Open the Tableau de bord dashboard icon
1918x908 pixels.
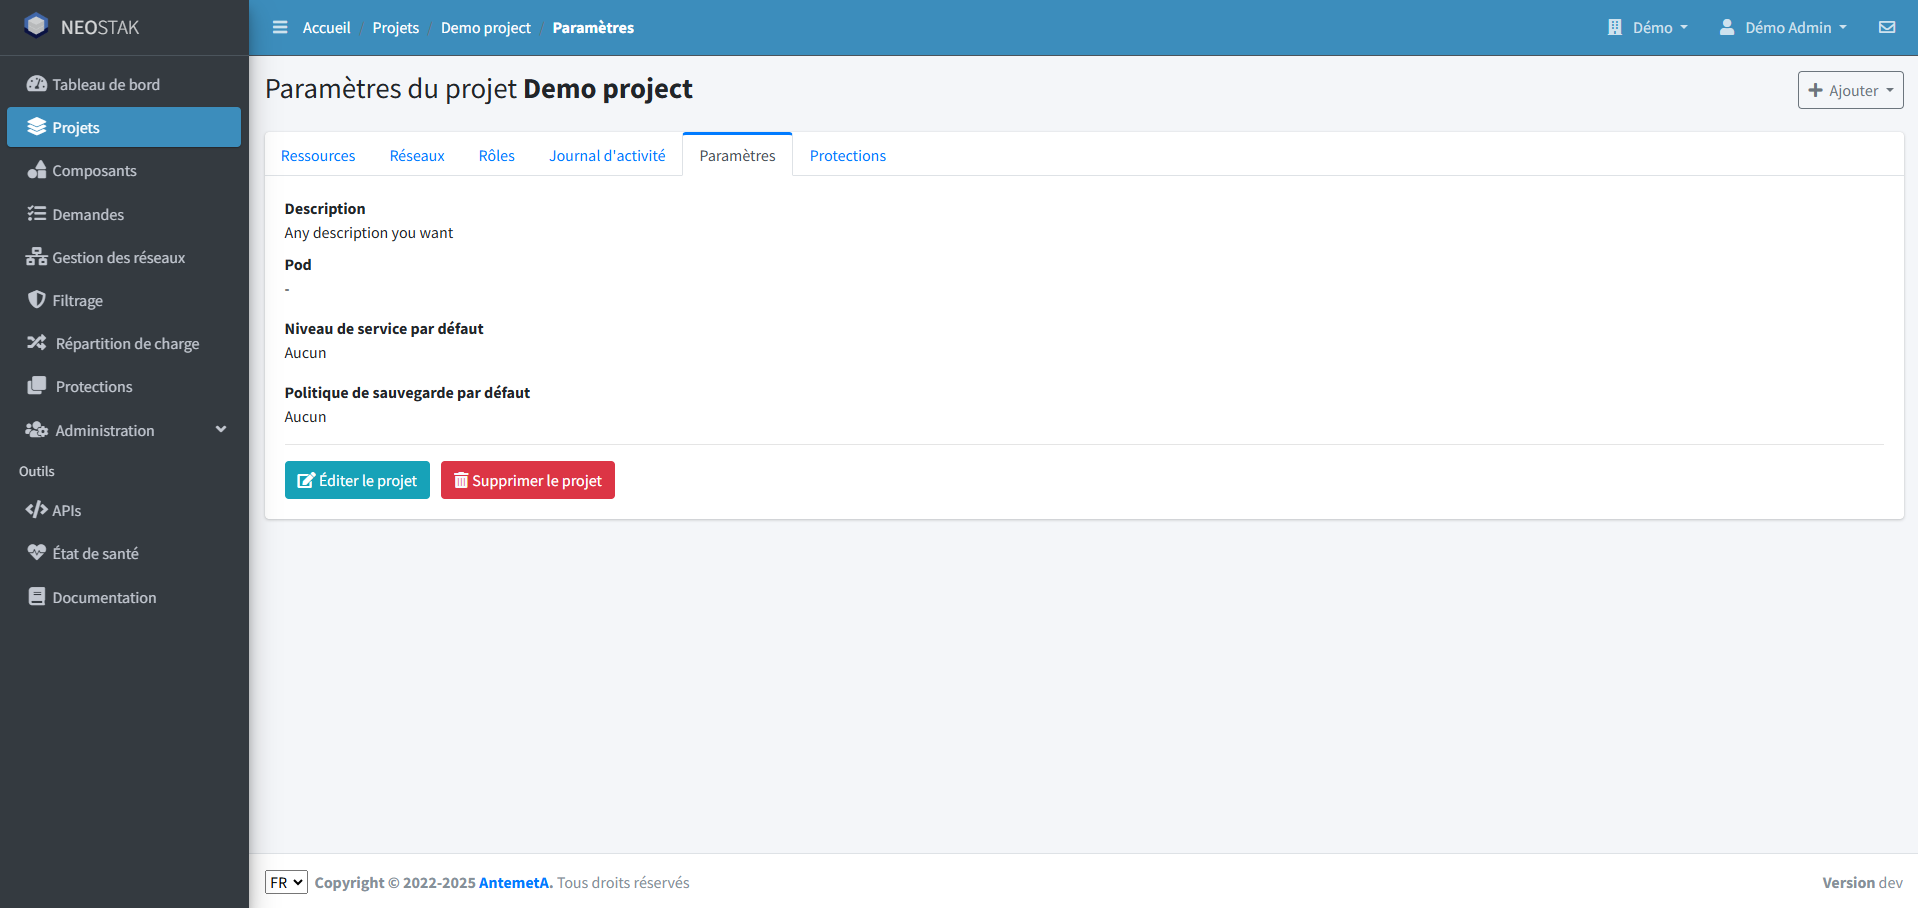pos(37,84)
